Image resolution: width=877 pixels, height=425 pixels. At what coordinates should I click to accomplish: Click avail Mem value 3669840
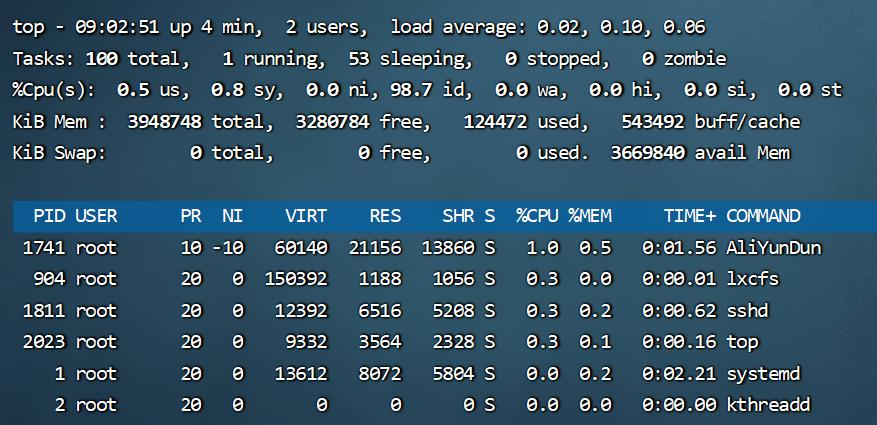pyautogui.click(x=648, y=153)
